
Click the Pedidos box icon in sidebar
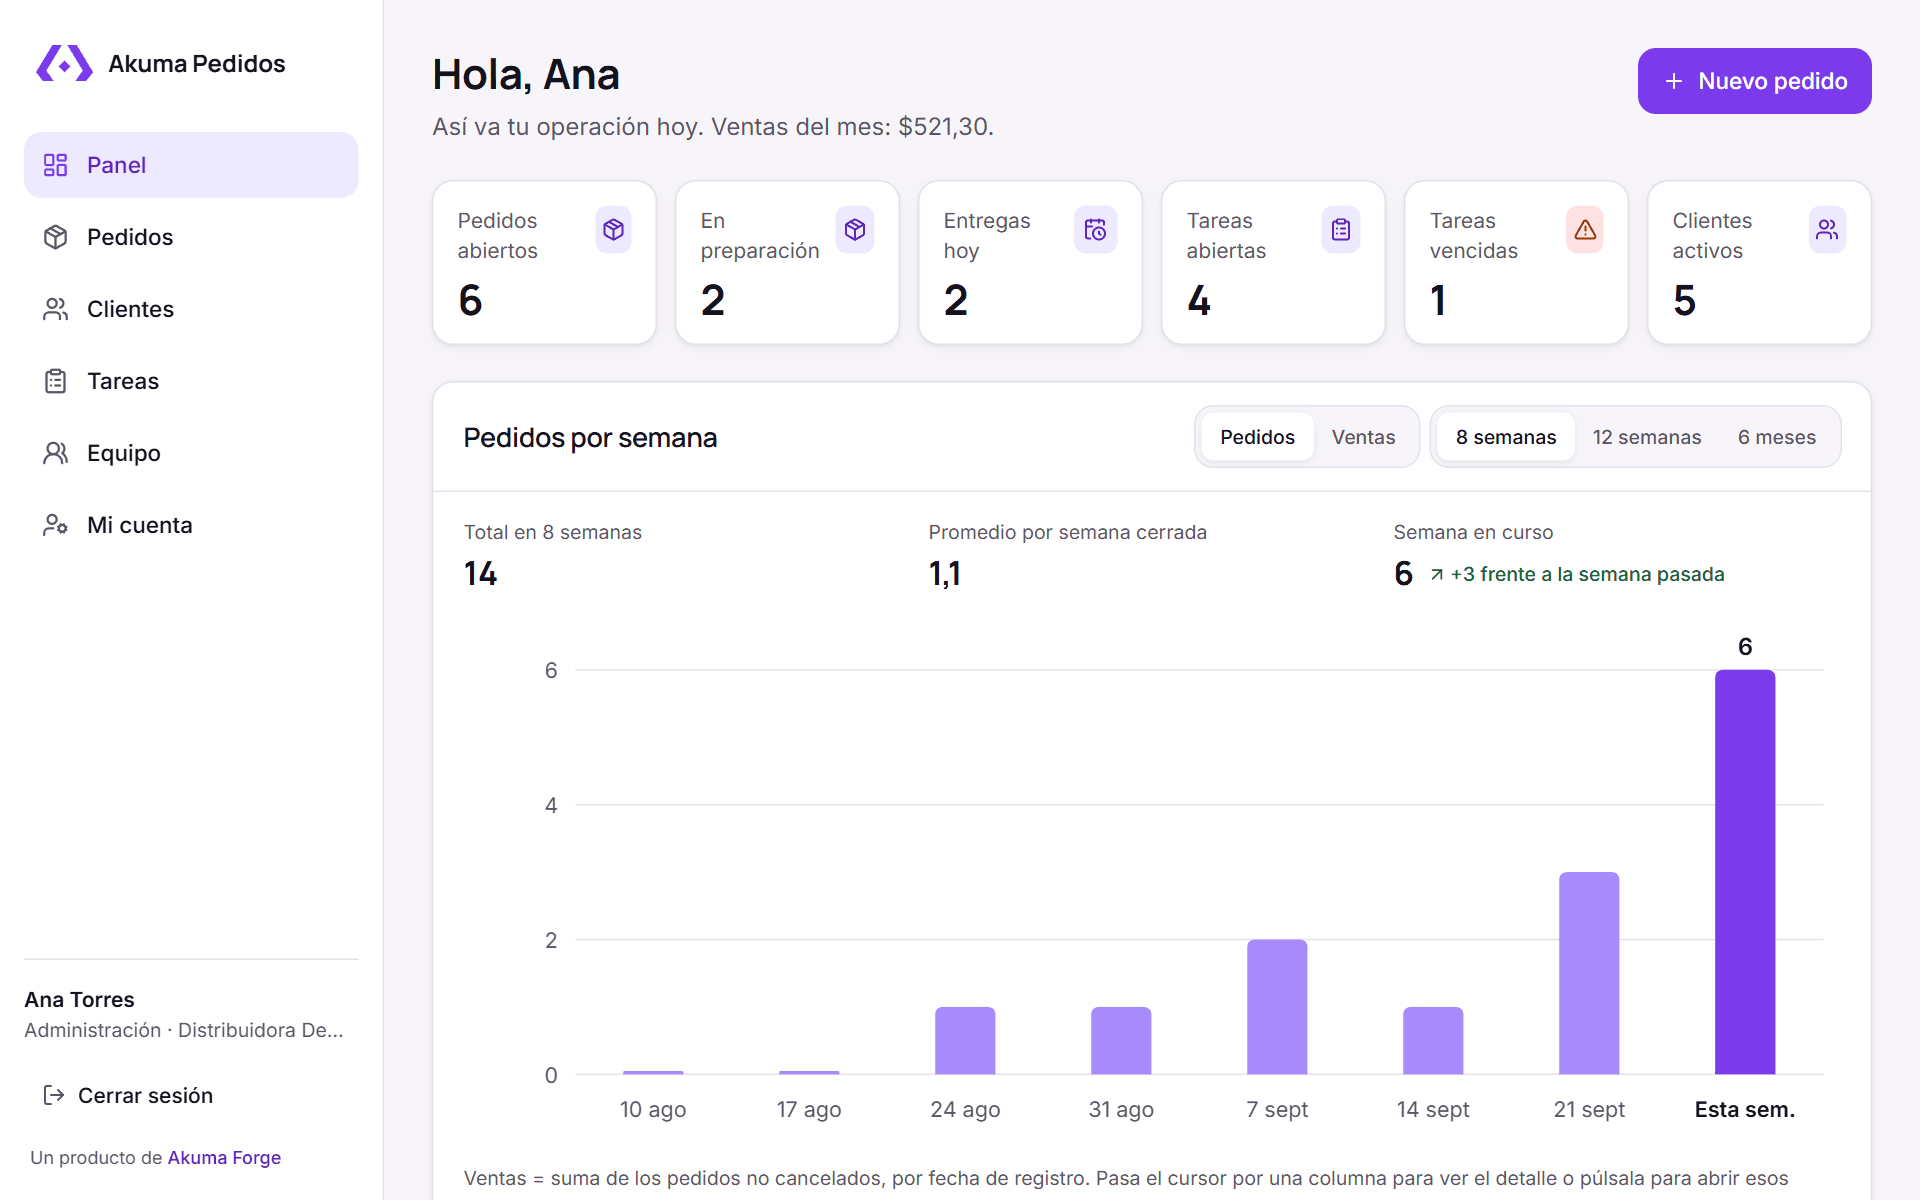(x=55, y=237)
